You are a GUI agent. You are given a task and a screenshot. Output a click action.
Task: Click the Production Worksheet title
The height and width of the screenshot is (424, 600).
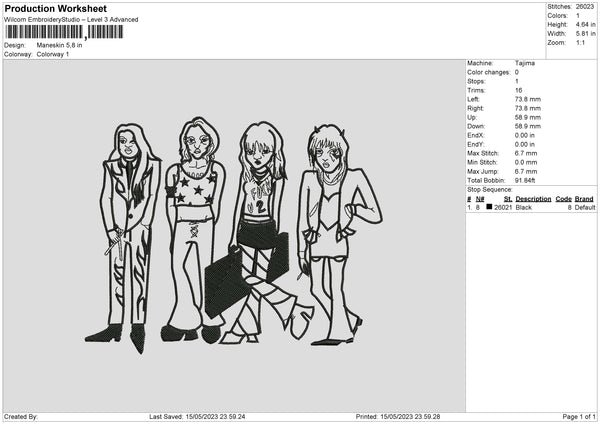coord(55,8)
